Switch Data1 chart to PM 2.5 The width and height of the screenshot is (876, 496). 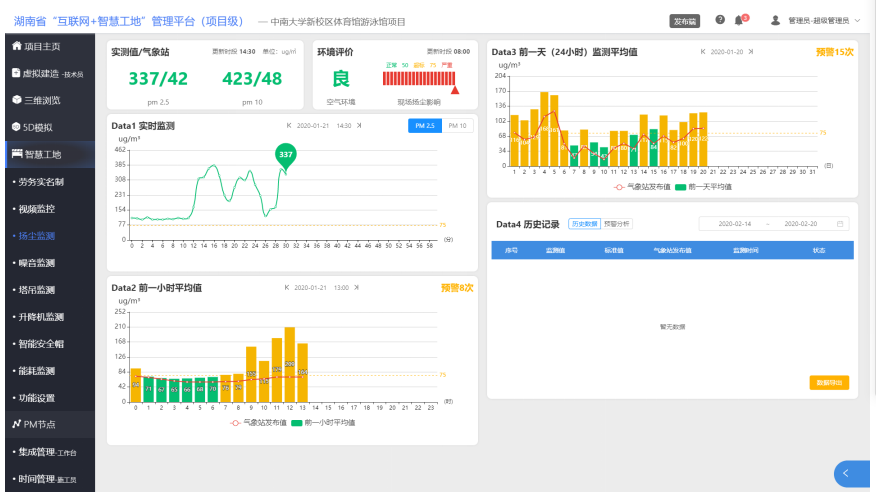pos(424,126)
